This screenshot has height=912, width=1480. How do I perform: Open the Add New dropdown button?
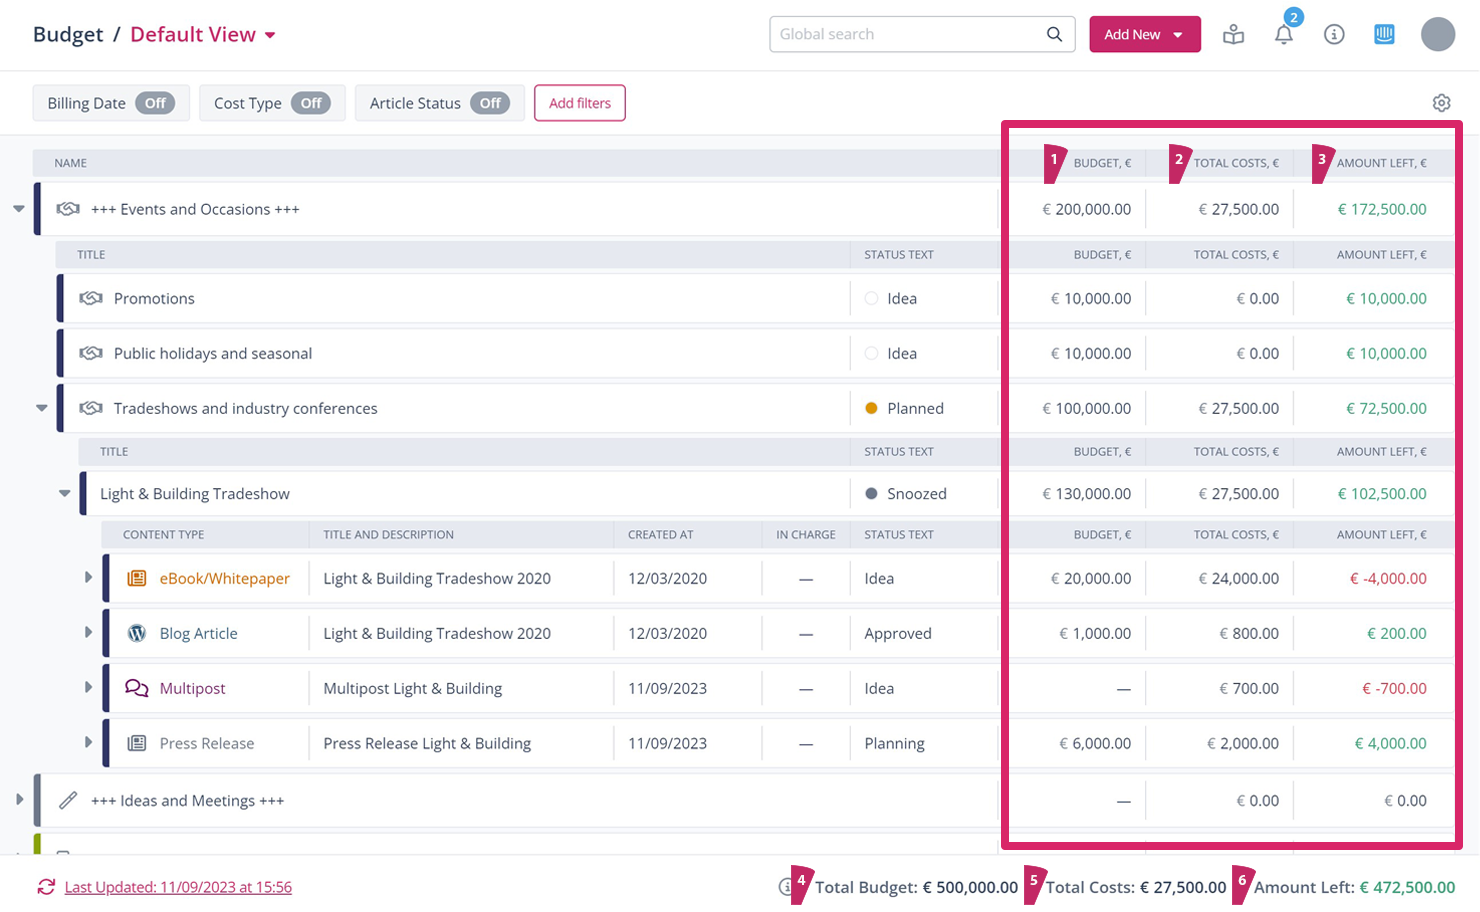tap(1144, 35)
